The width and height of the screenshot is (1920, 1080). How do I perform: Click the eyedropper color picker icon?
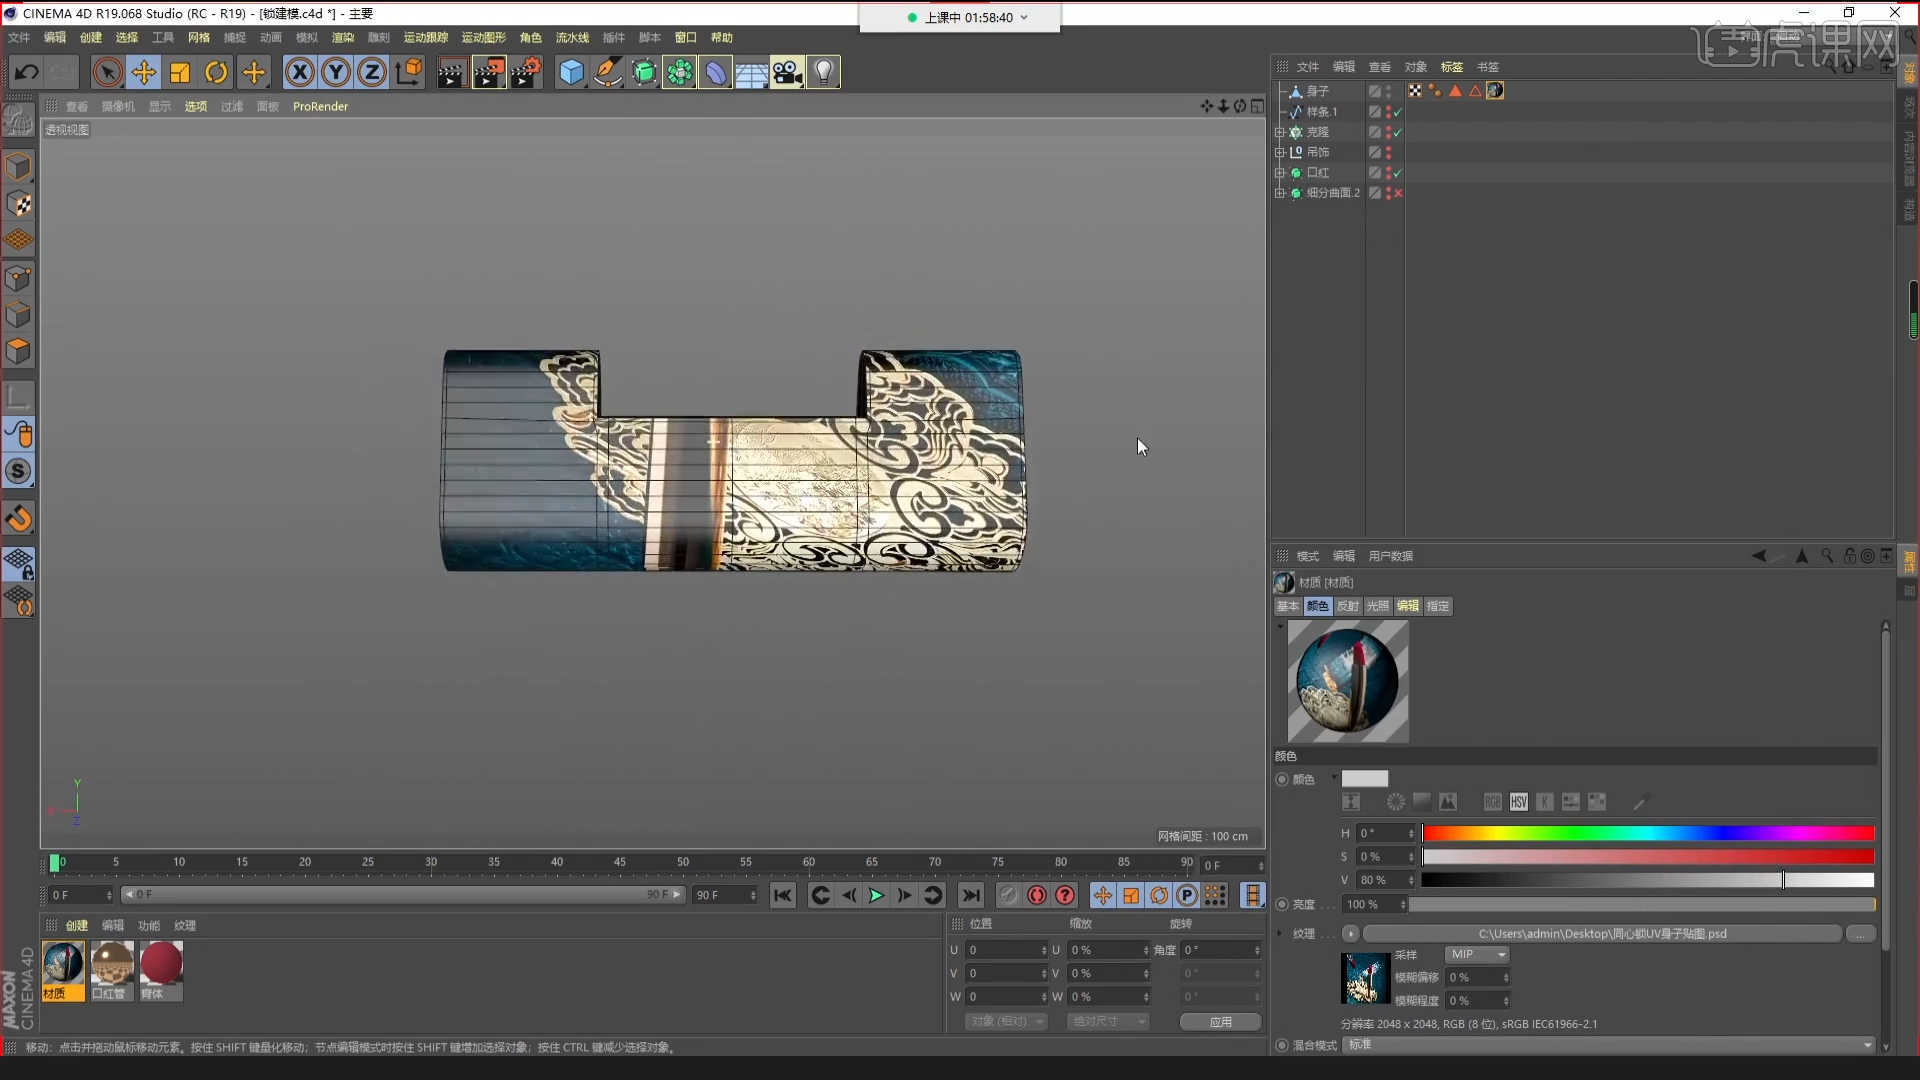click(x=1640, y=802)
